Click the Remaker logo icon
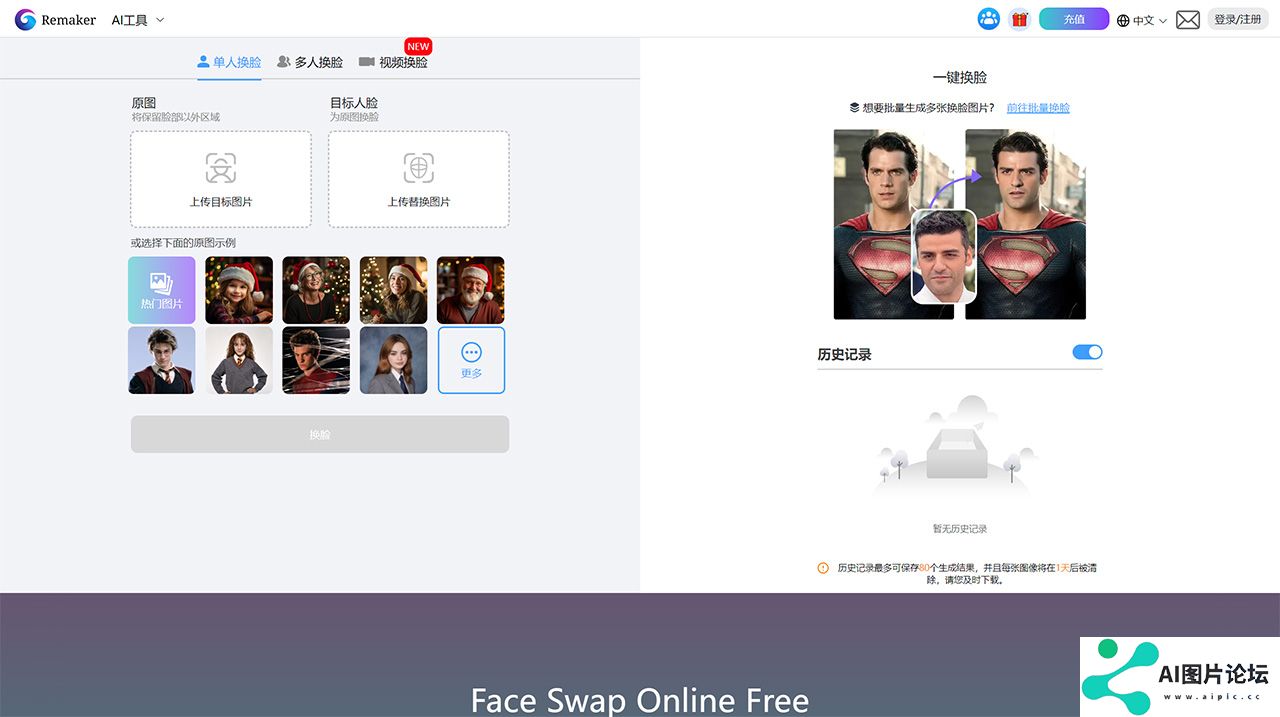1280x717 pixels. pyautogui.click(x=25, y=20)
